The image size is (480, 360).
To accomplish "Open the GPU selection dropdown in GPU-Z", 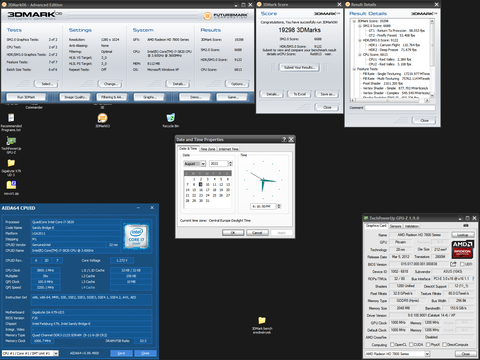I will (427, 354).
